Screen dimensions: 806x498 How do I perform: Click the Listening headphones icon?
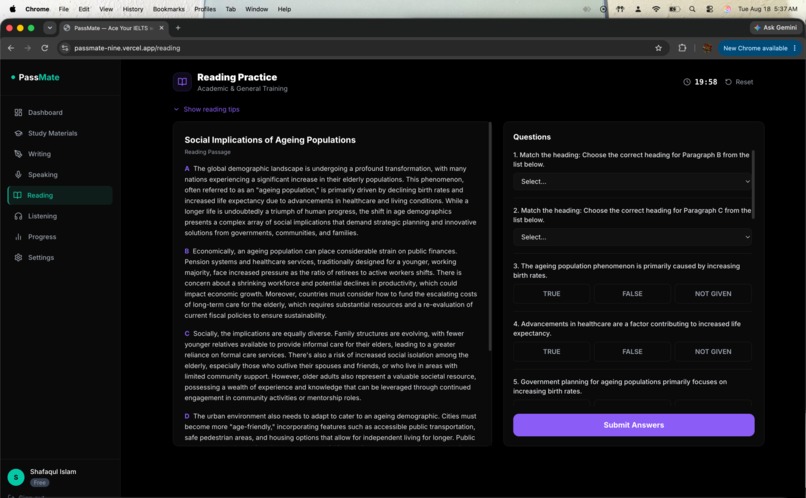pyautogui.click(x=19, y=216)
